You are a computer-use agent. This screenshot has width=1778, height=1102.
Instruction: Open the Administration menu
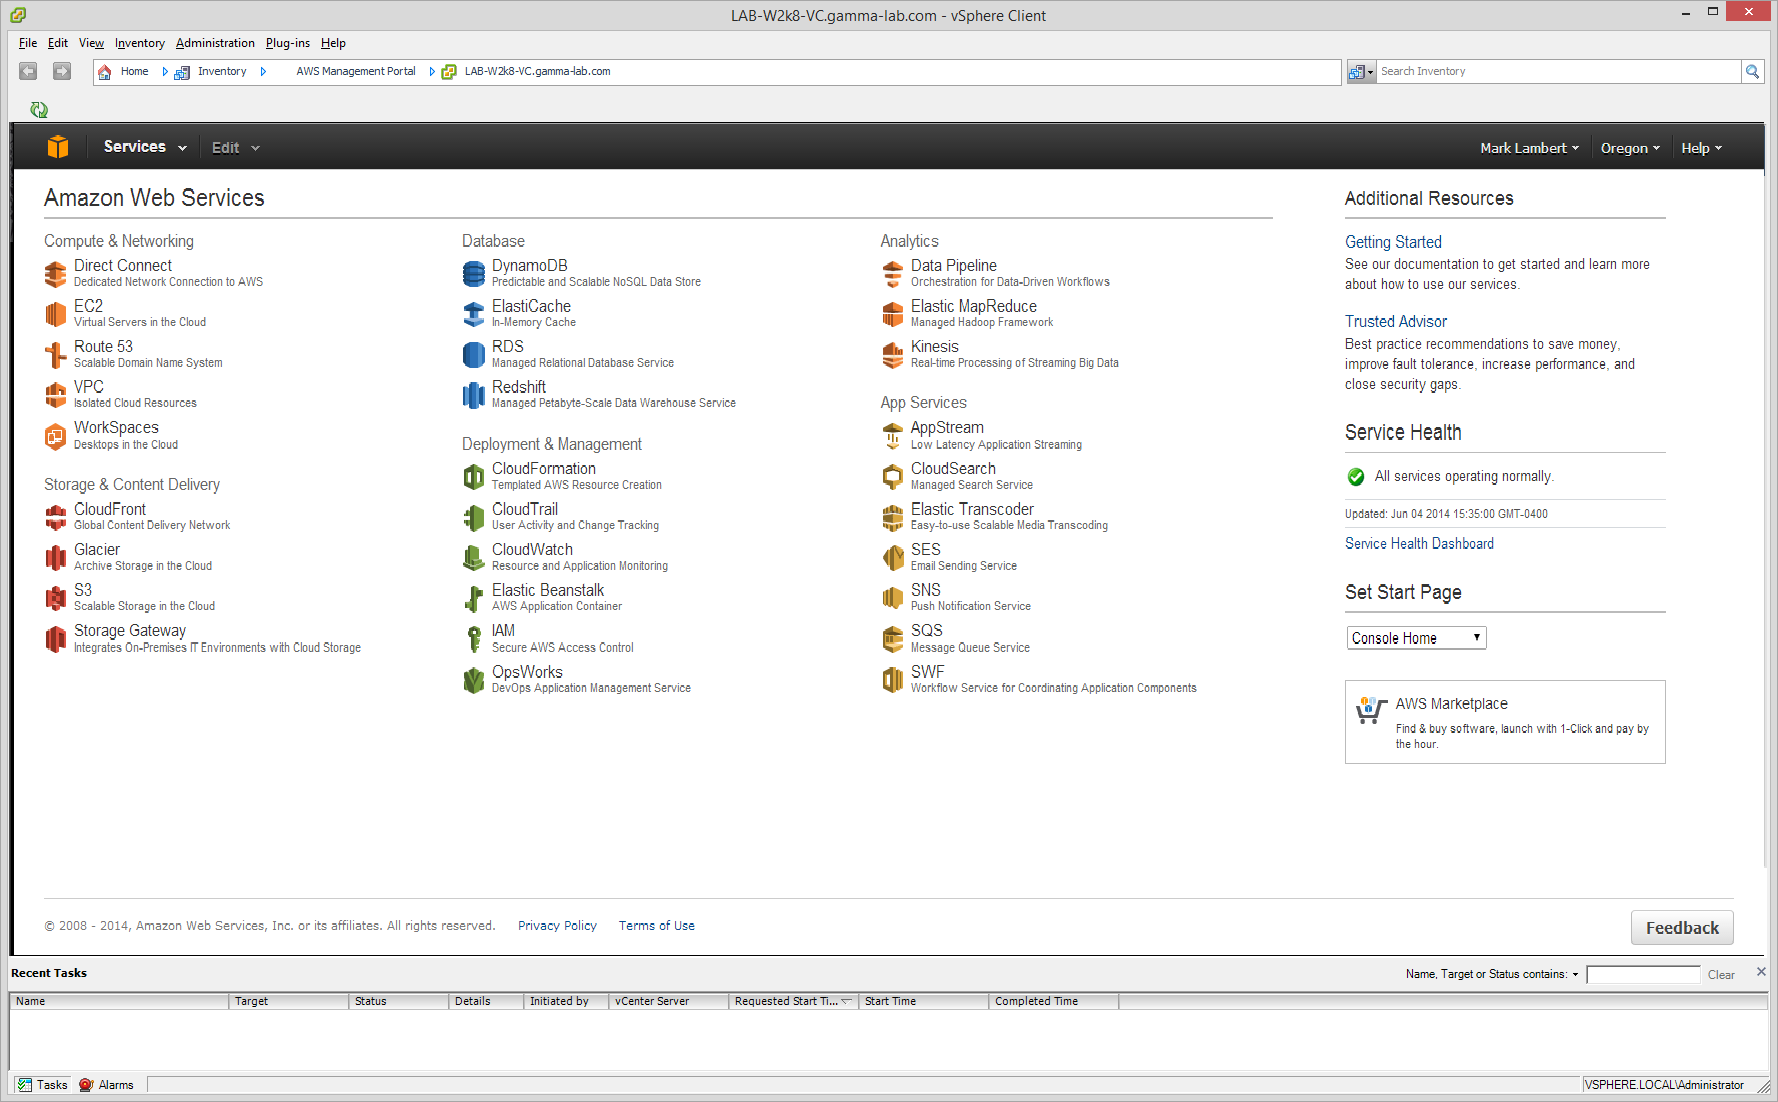coord(215,43)
